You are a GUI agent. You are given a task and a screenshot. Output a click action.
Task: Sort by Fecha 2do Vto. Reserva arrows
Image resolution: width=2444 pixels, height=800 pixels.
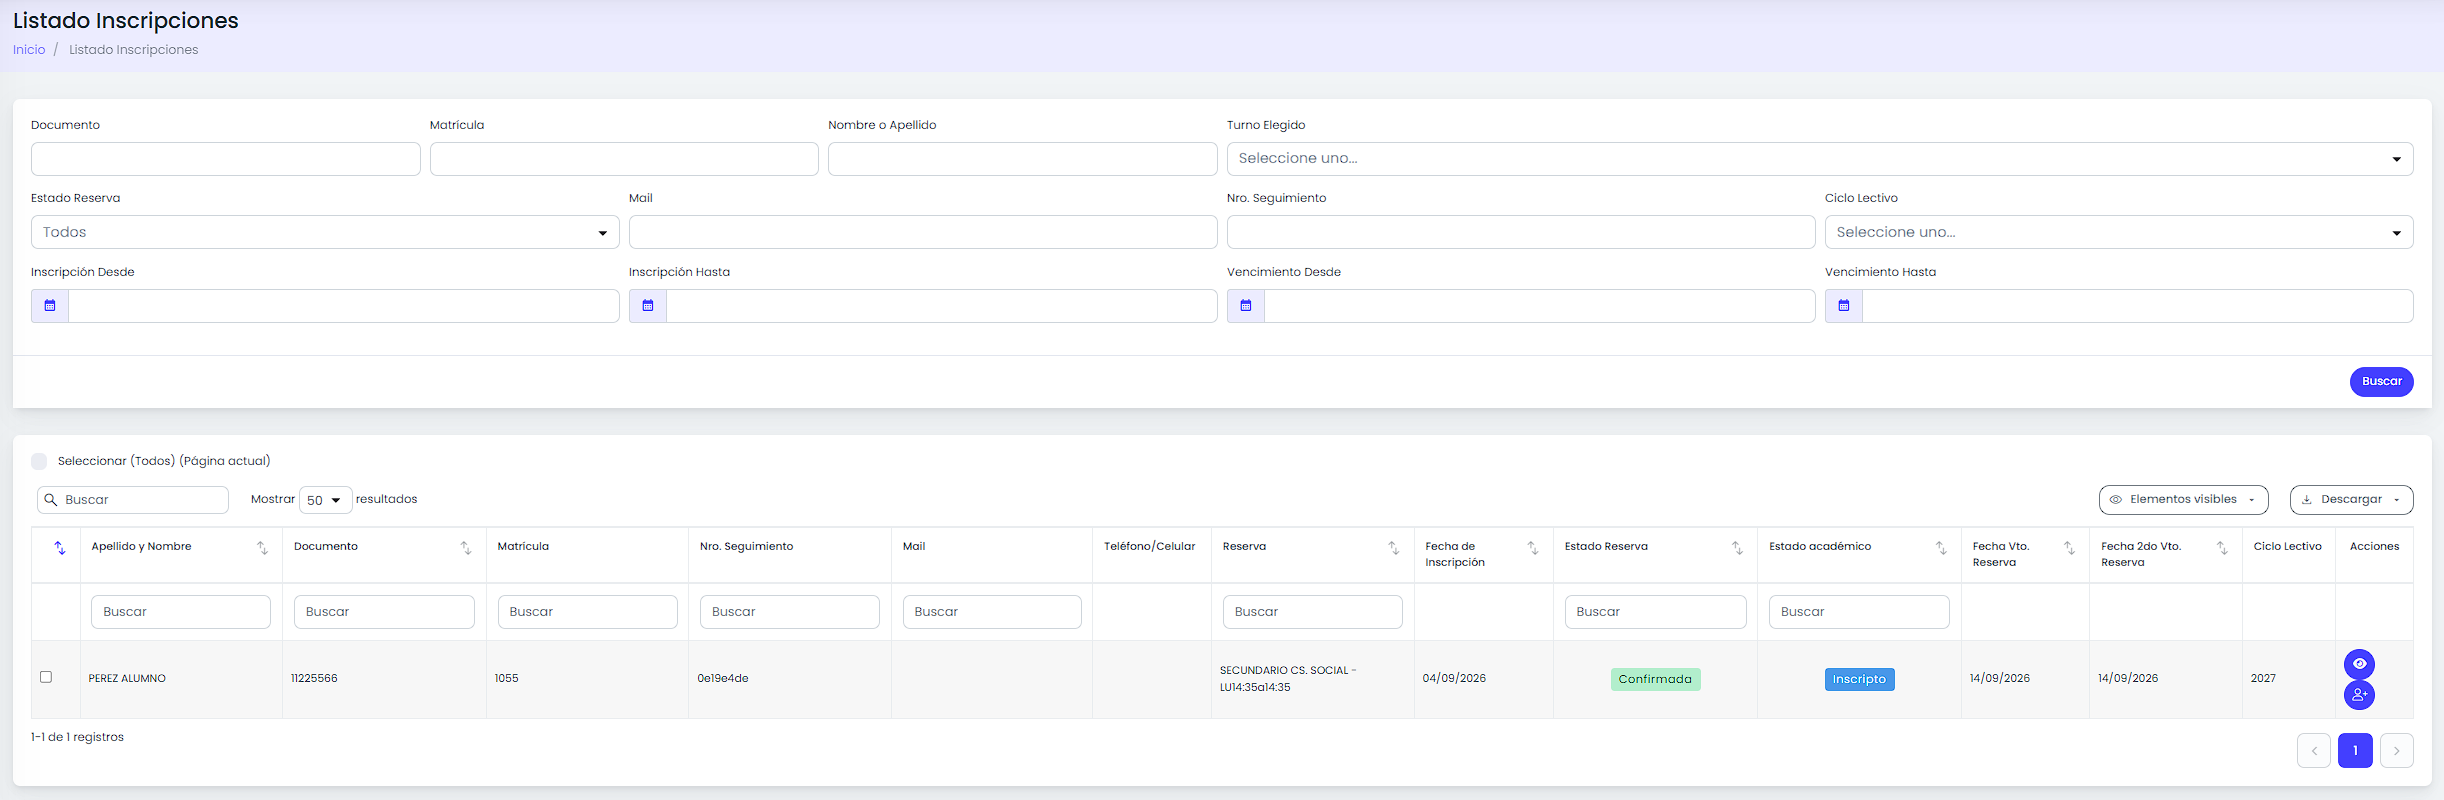(2222, 548)
